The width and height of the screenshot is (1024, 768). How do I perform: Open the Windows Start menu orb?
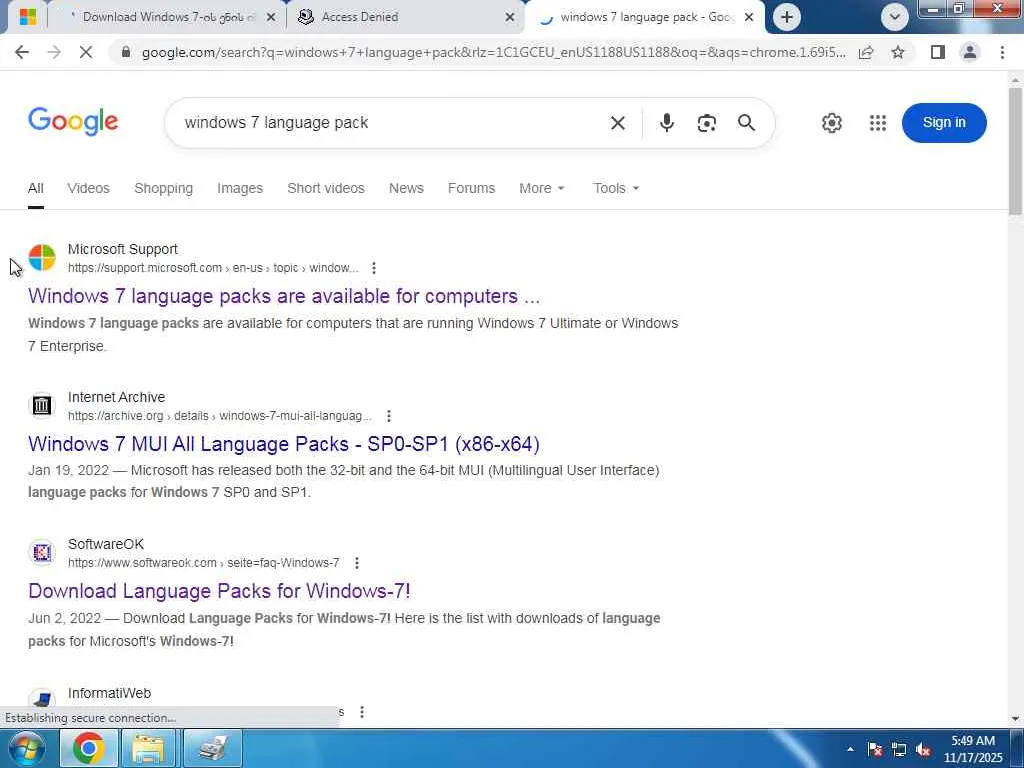pyautogui.click(x=27, y=748)
